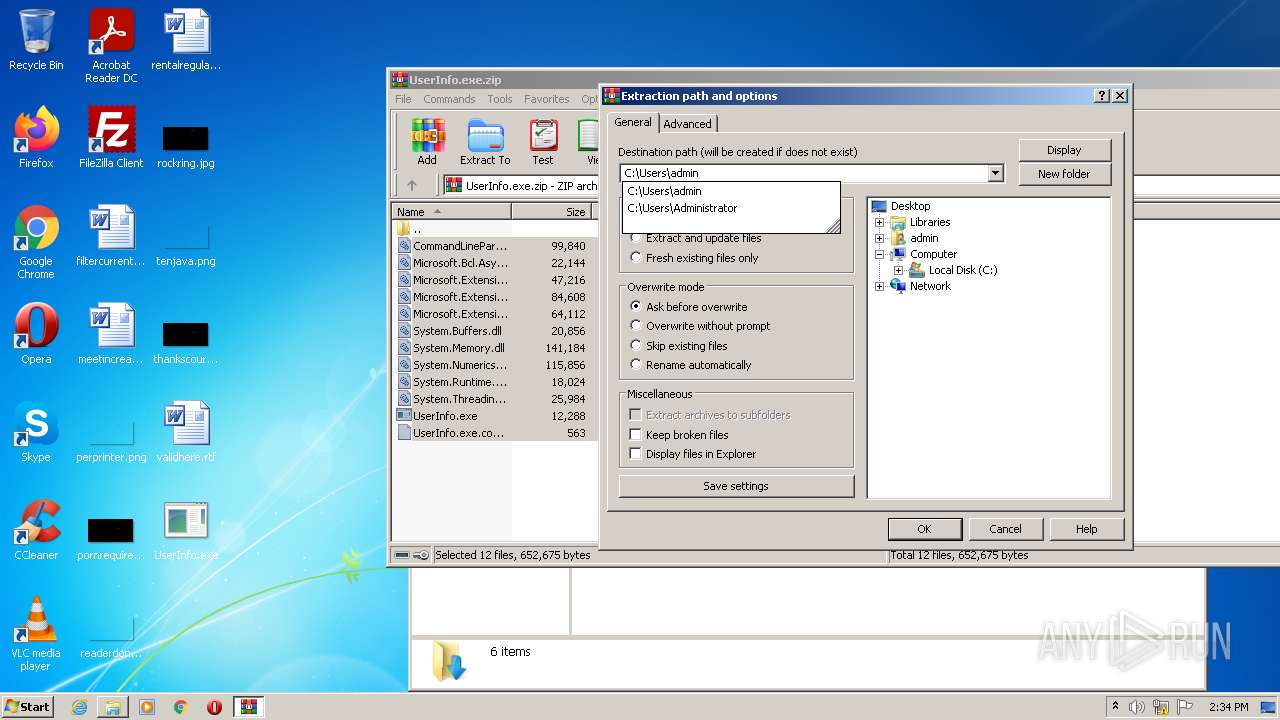Click volume icon in system tray
Screen dimensions: 1280x720
tap(1137, 707)
